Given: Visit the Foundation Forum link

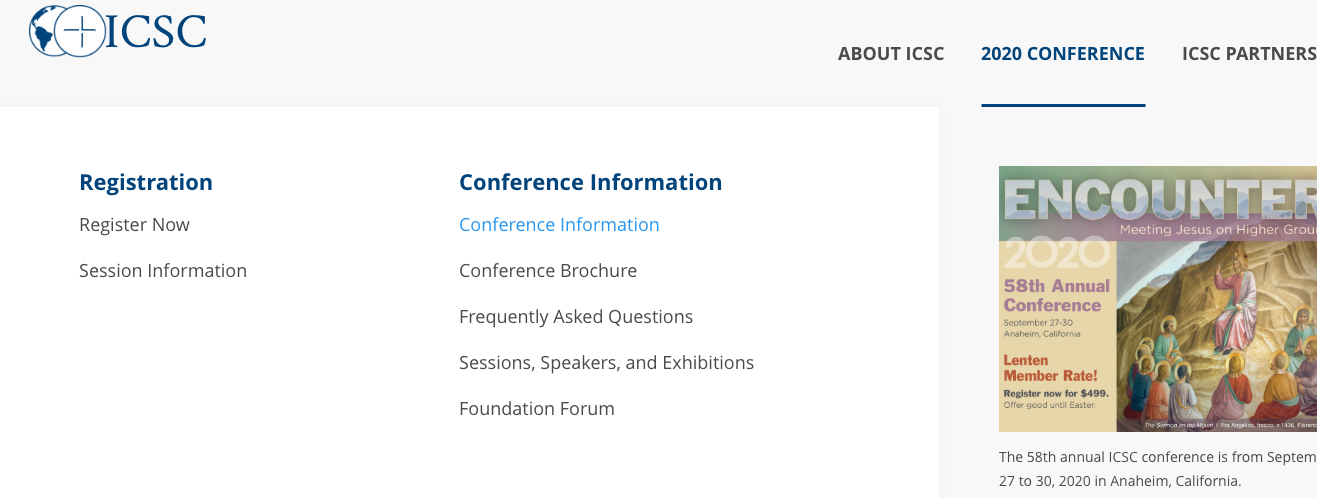Looking at the screenshot, I should 537,409.
